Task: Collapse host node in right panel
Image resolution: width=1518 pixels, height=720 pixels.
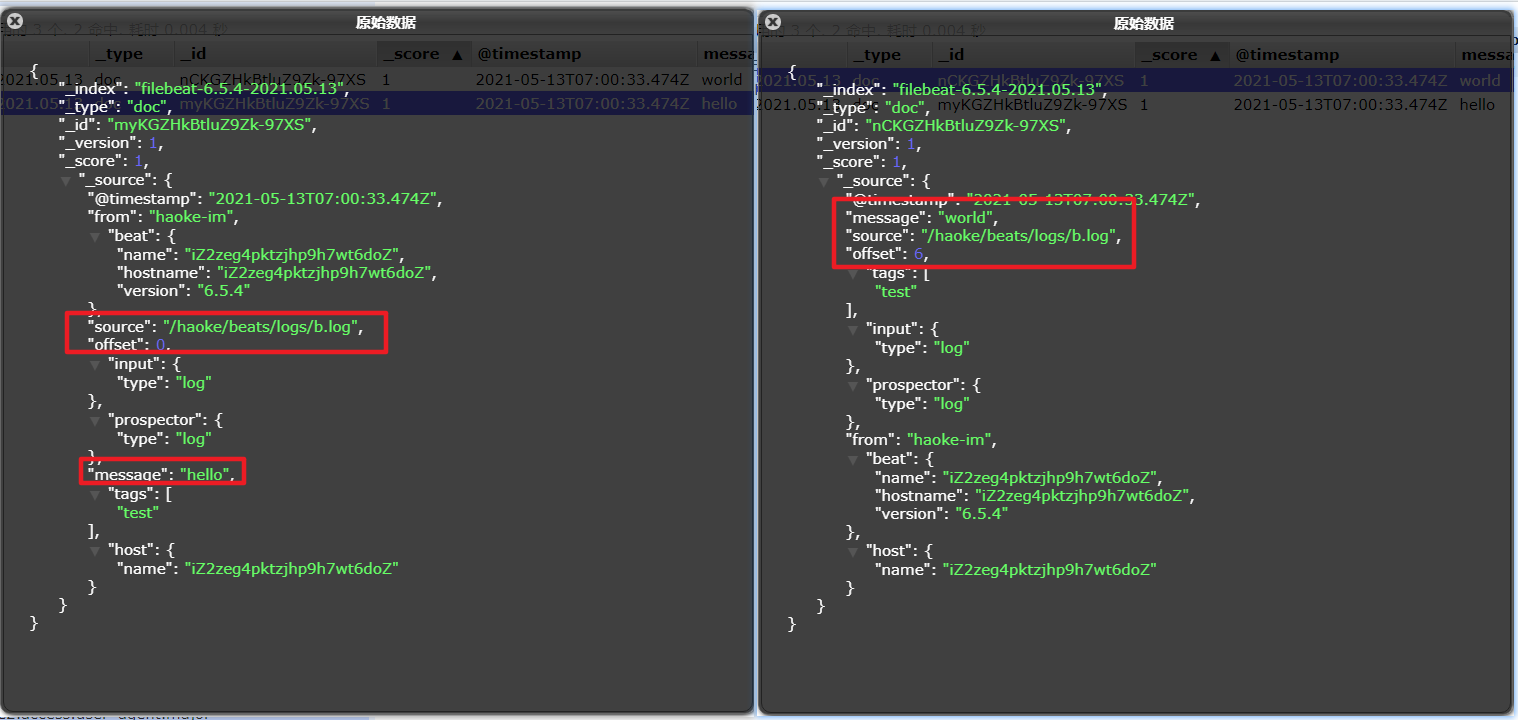Action: pos(853,551)
